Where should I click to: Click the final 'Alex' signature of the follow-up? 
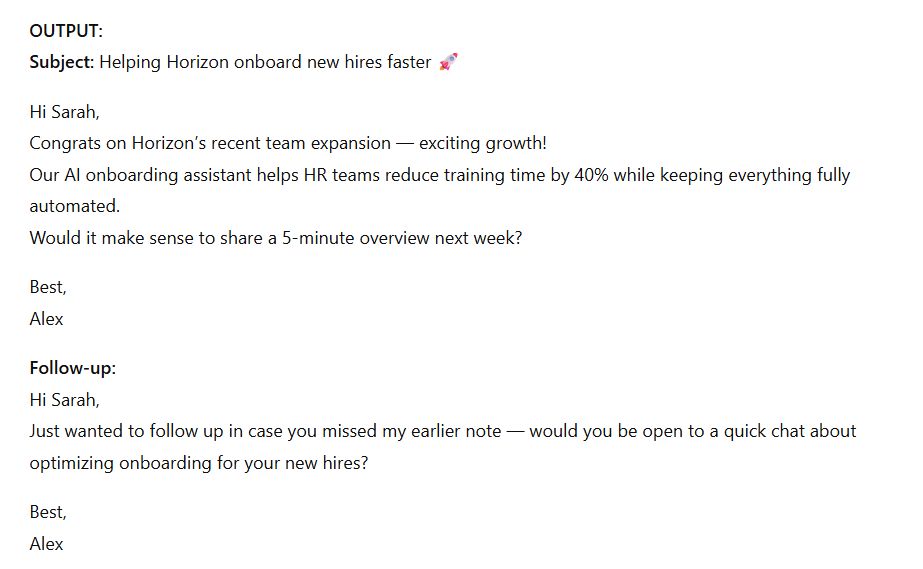click(46, 544)
